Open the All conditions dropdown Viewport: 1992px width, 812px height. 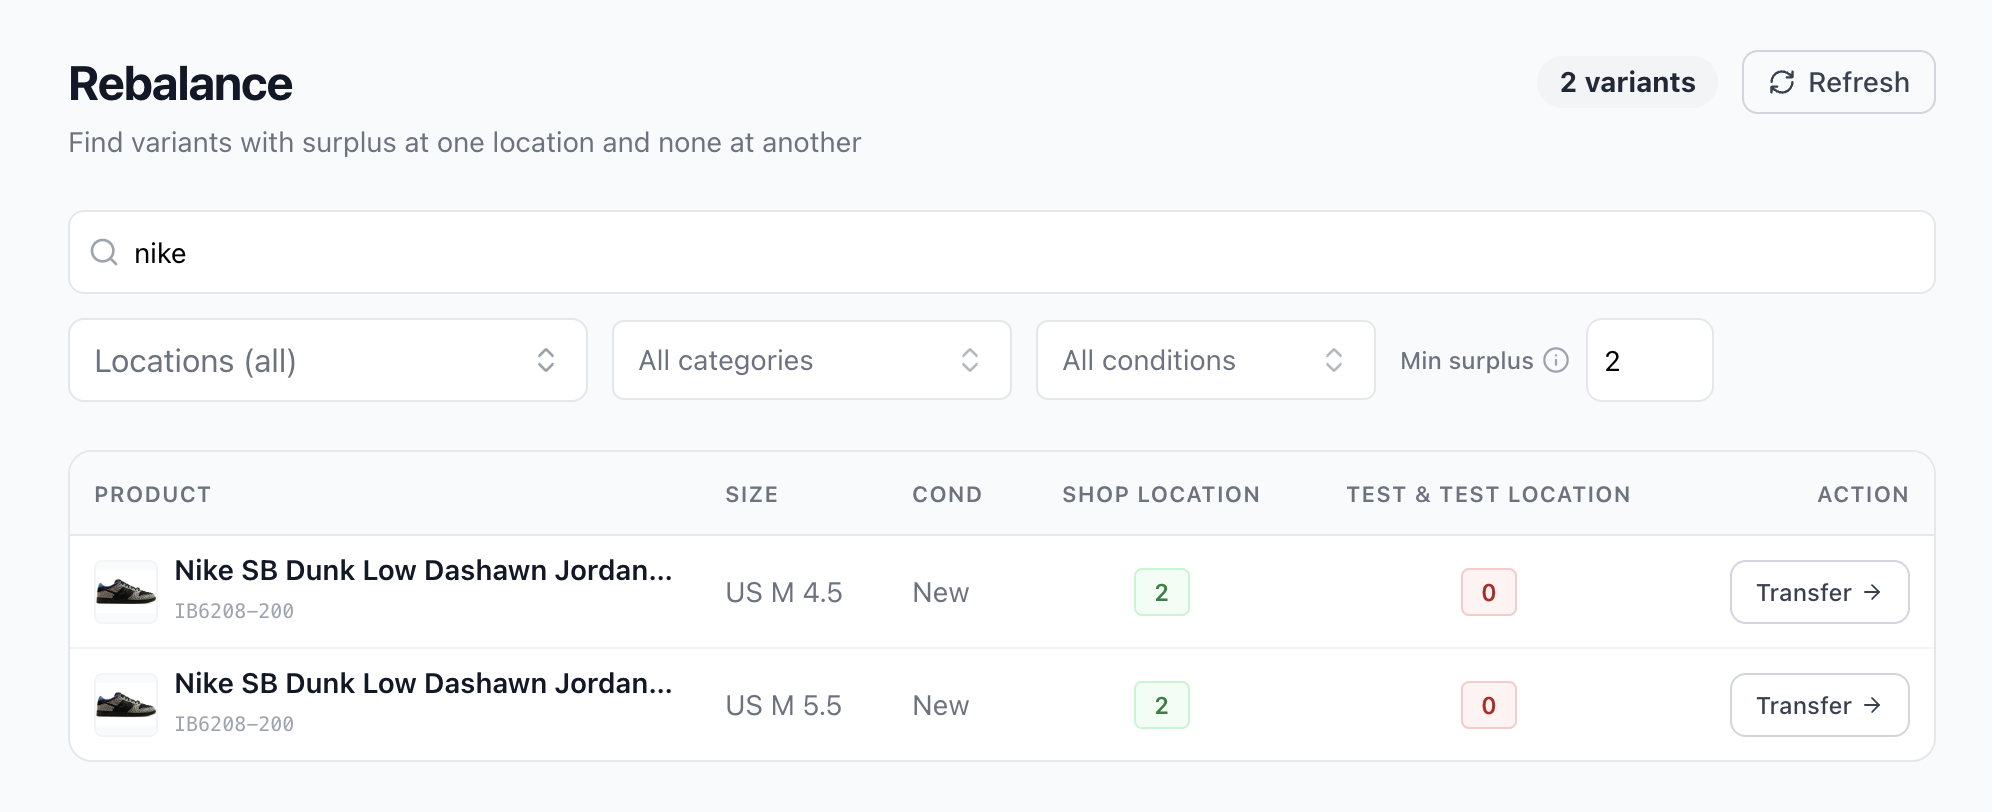tap(1205, 360)
